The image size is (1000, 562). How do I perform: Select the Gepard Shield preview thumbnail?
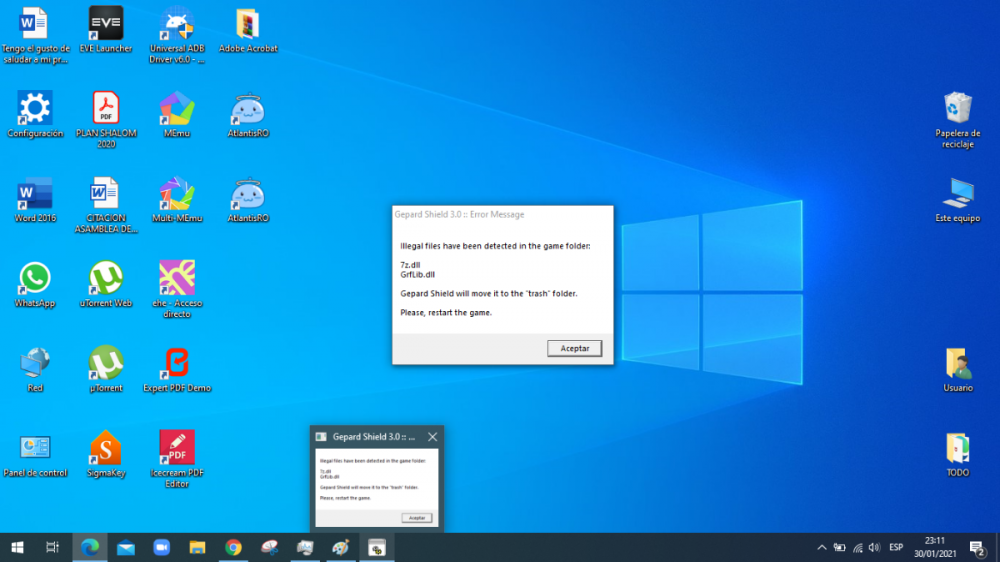click(x=376, y=489)
